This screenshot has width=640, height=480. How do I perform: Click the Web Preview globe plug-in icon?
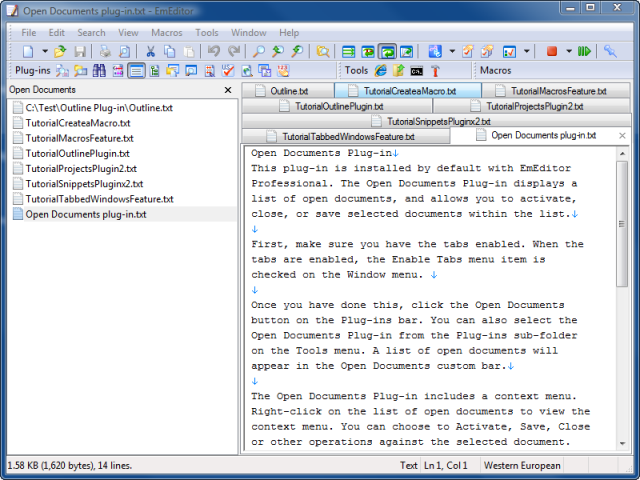tap(247, 71)
